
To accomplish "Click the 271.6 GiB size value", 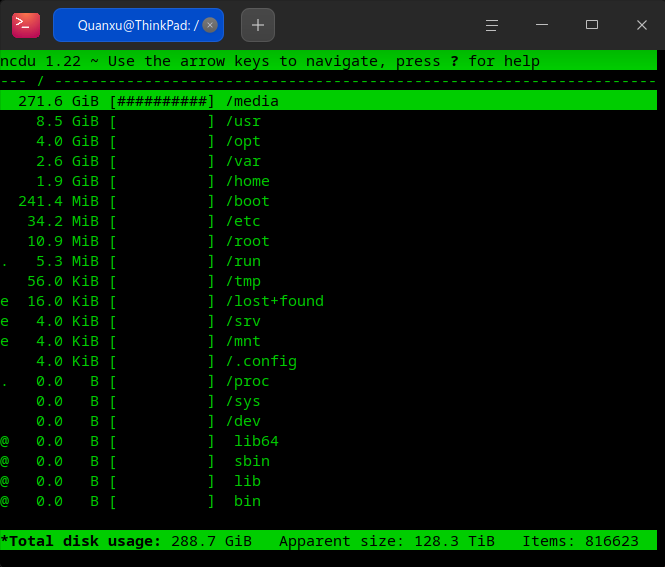I will tap(59, 101).
